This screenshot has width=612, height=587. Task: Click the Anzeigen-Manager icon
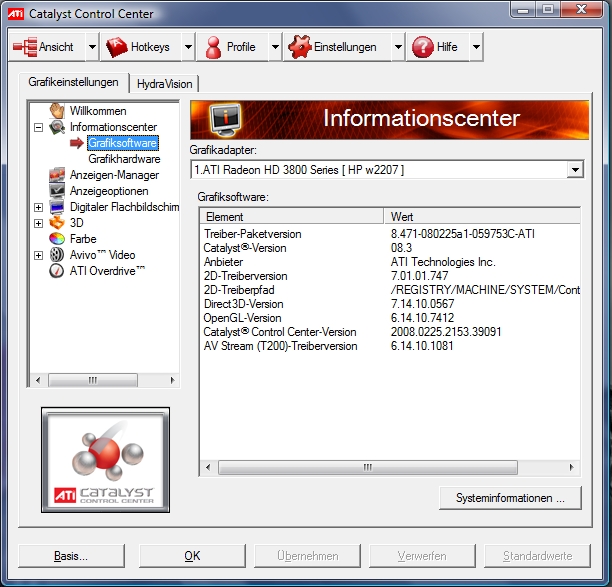57,175
